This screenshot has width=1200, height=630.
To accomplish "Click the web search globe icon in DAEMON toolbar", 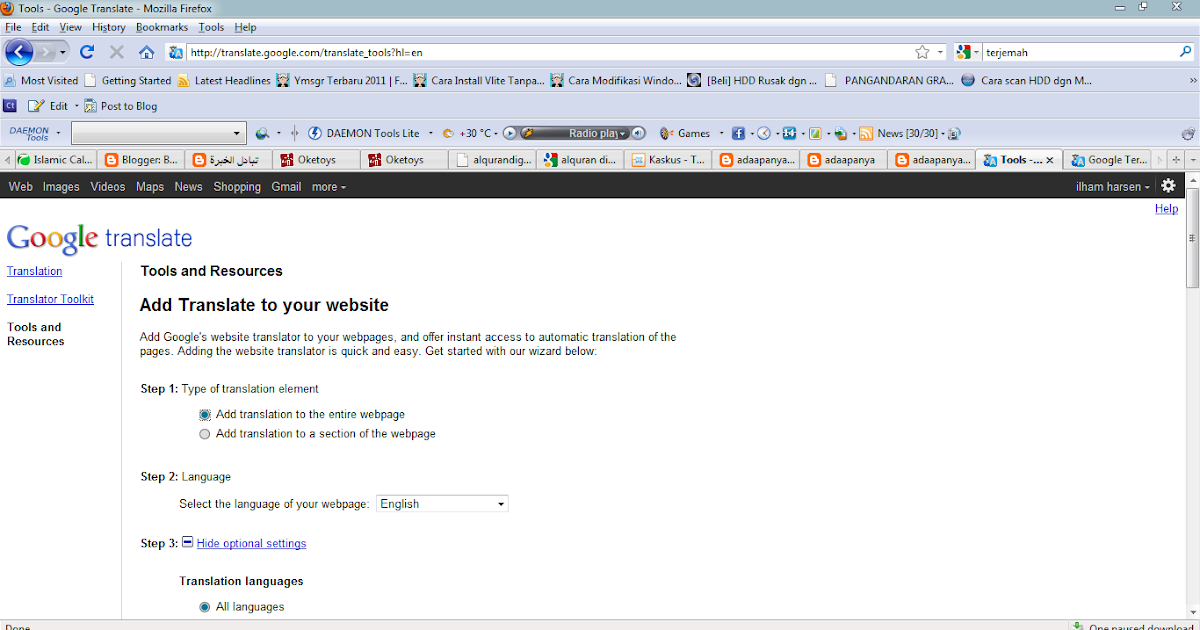I will (263, 133).
